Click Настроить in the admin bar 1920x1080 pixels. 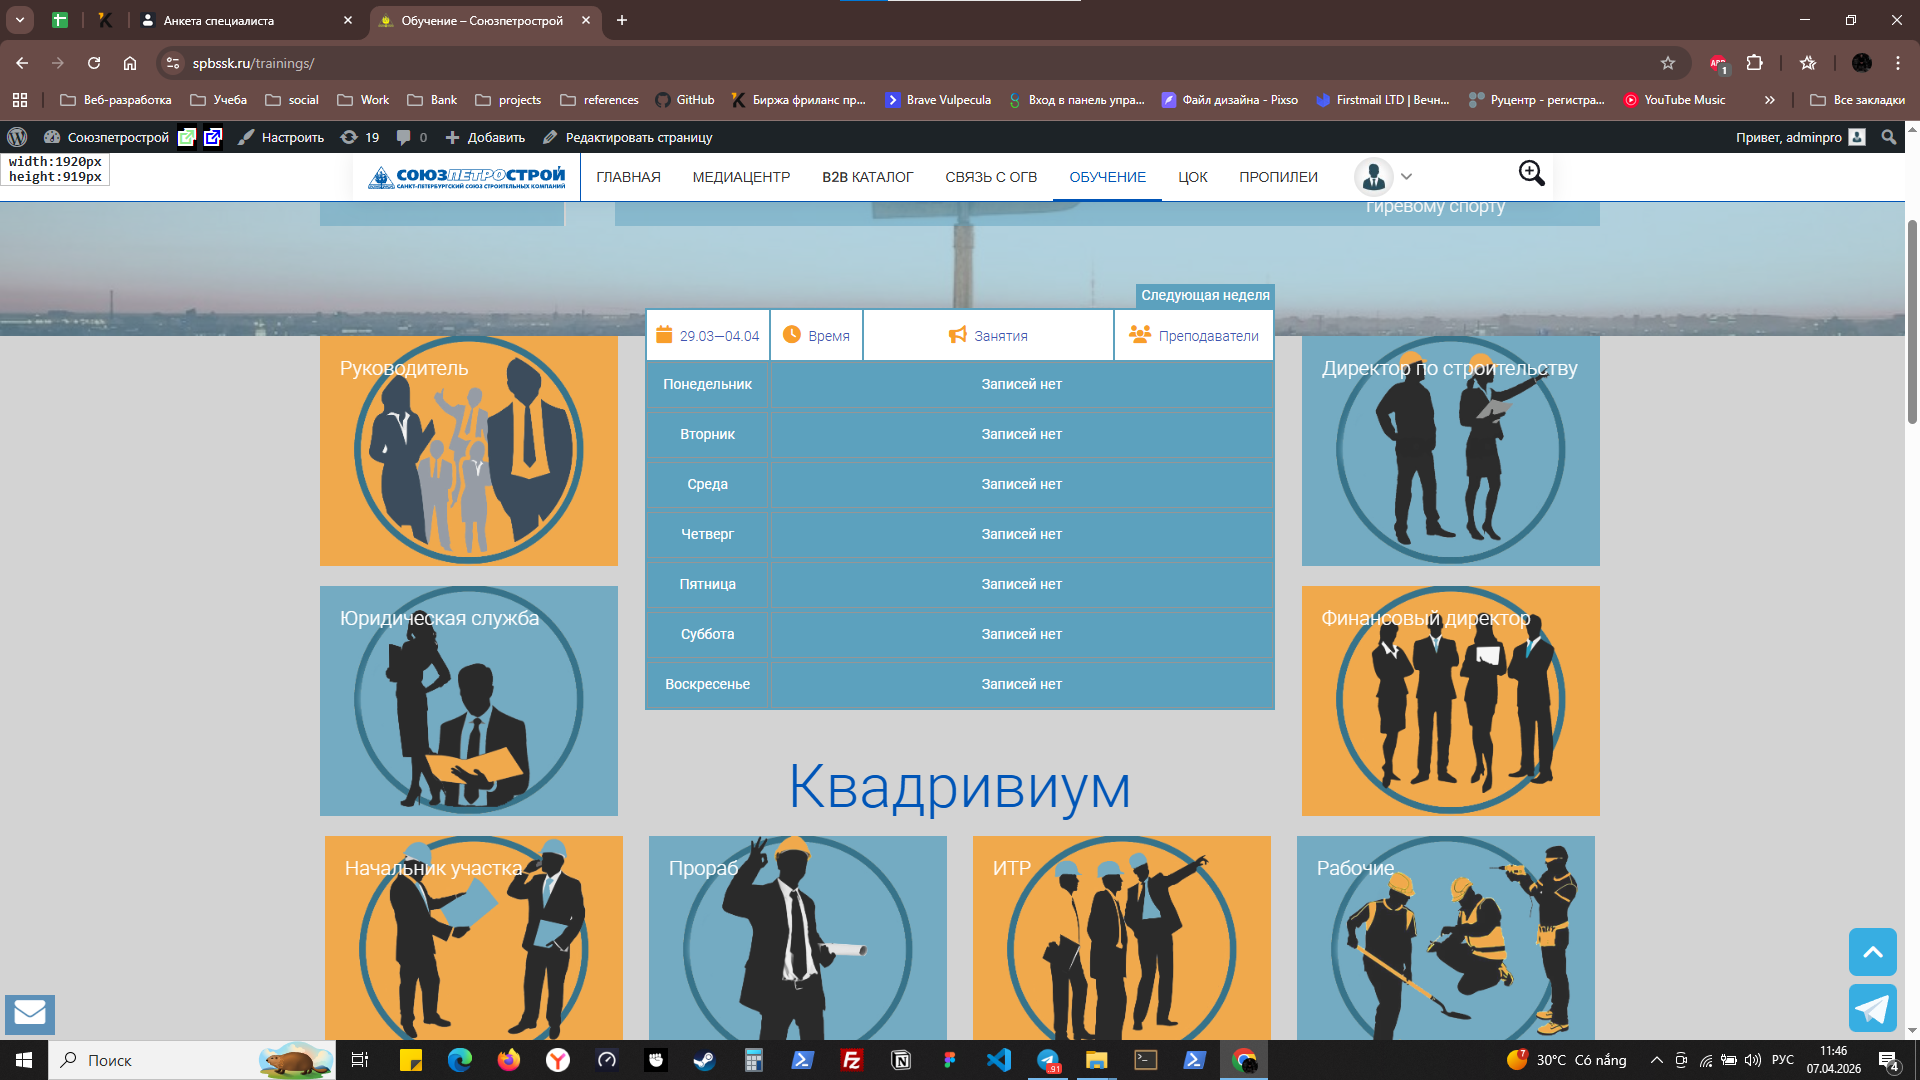281,137
